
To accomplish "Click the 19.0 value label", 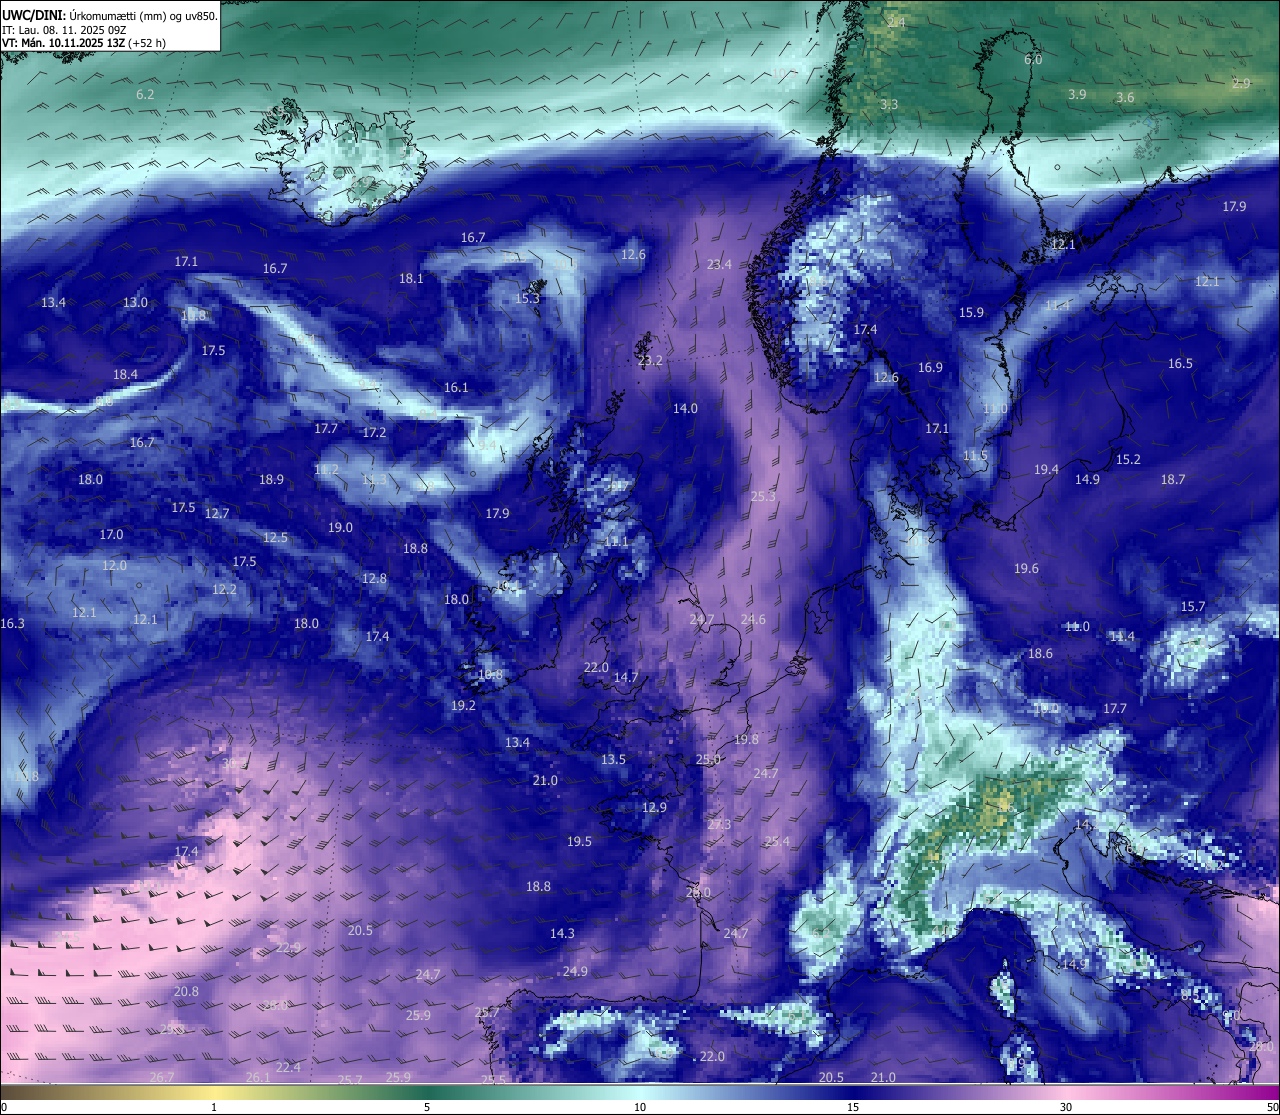I will coord(340,527).
